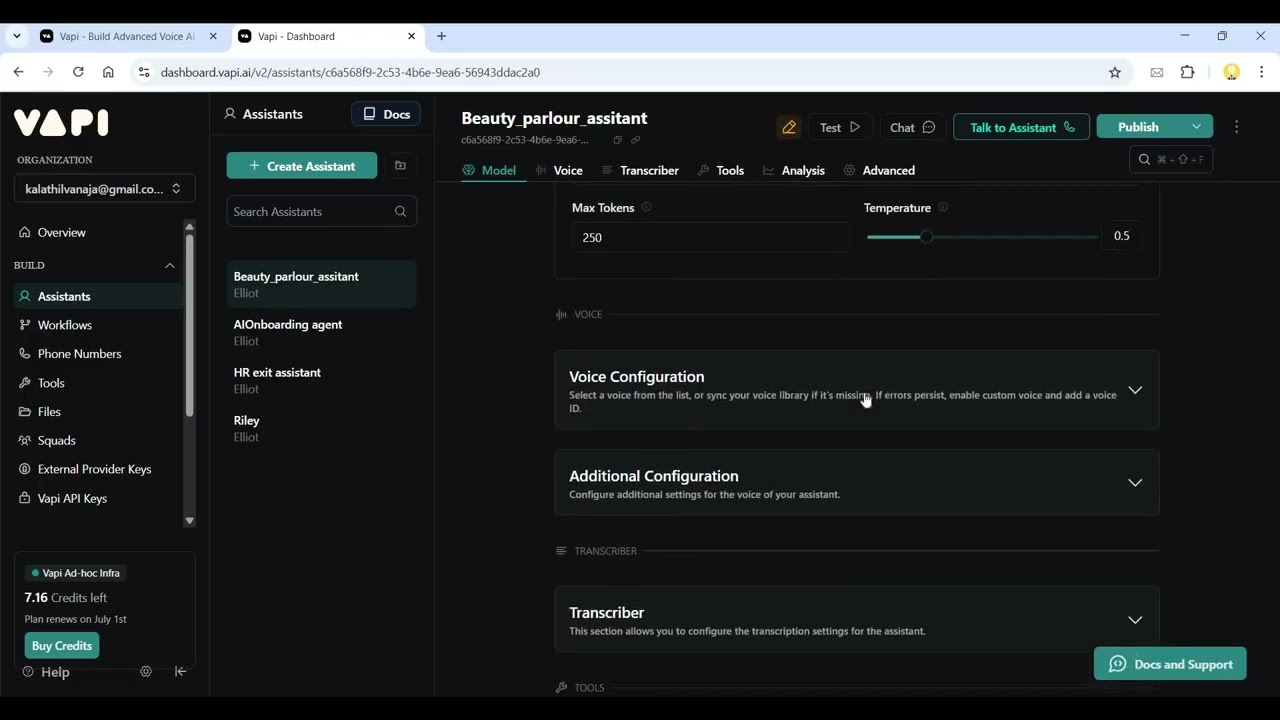Go back using browser back arrow
The width and height of the screenshot is (1280, 720).
18,72
